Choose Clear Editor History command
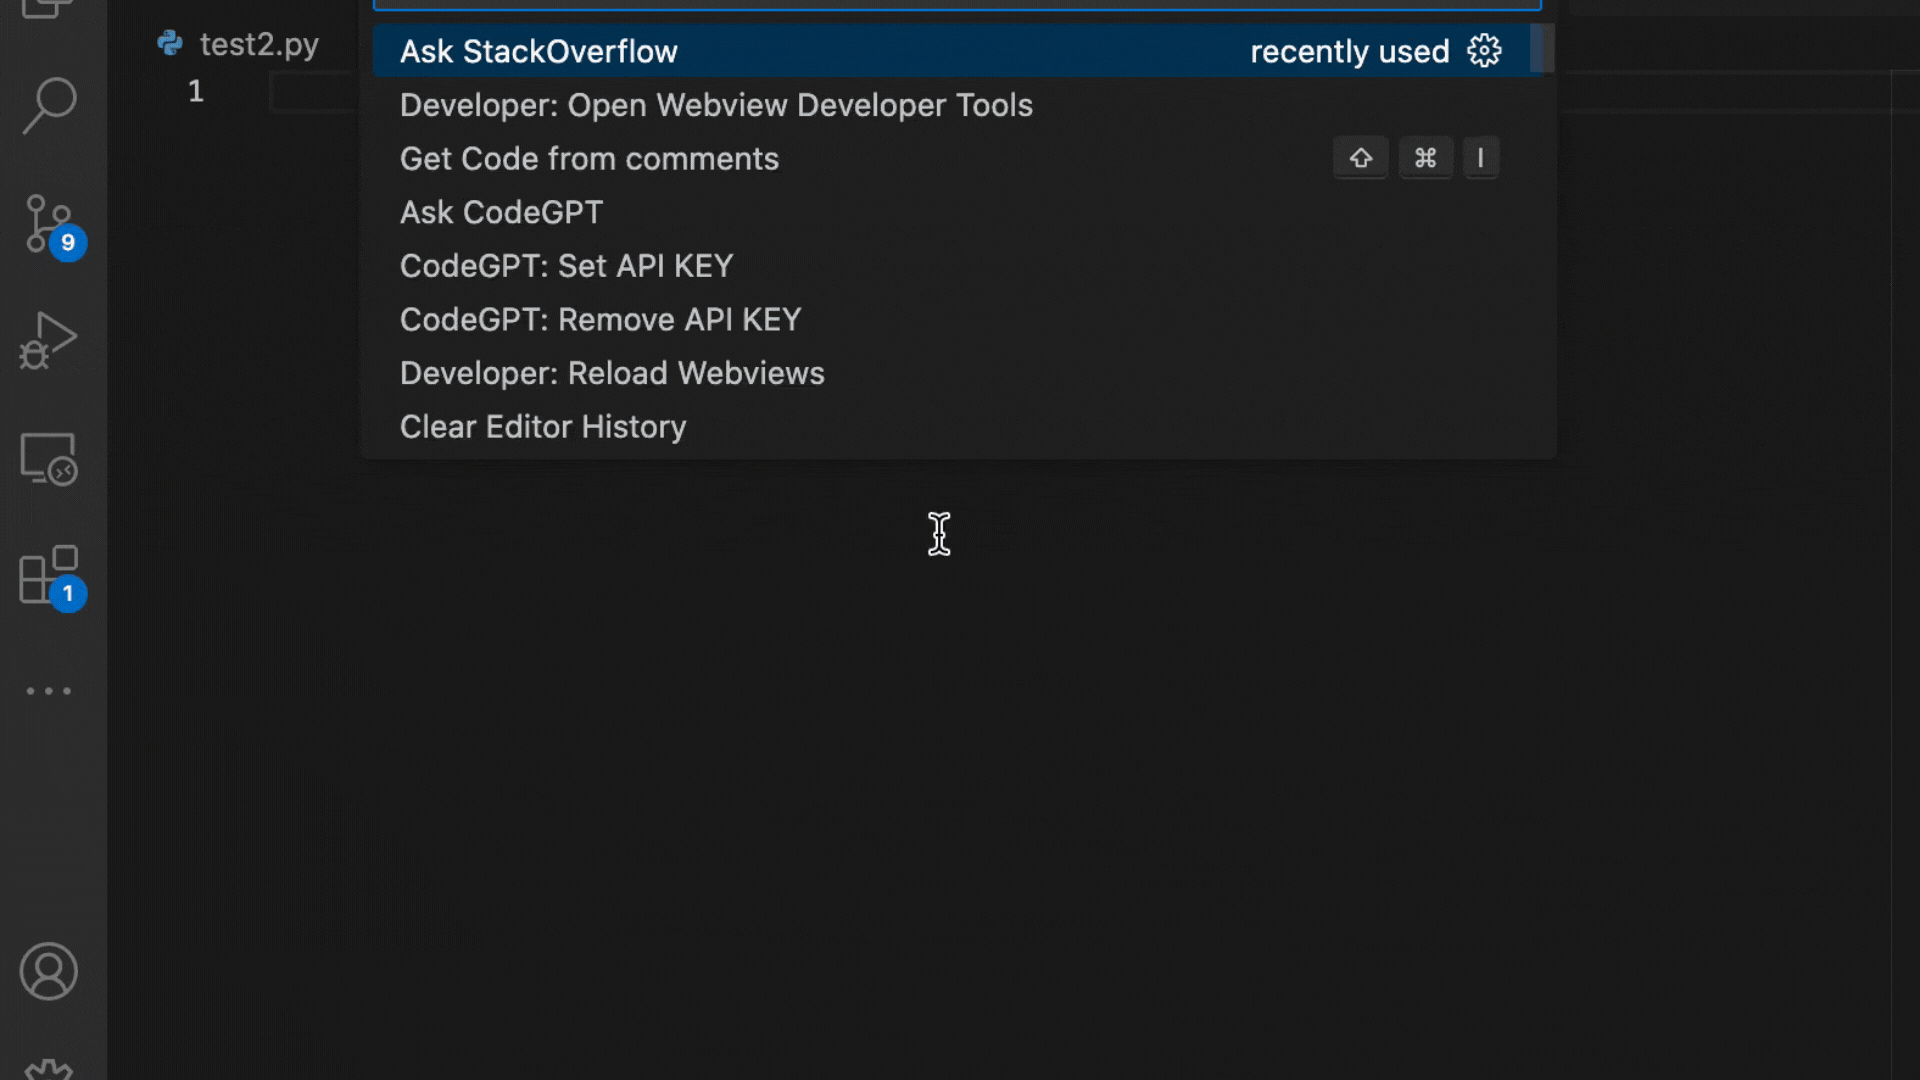Screen dimensions: 1920x1080 pyautogui.click(x=543, y=427)
